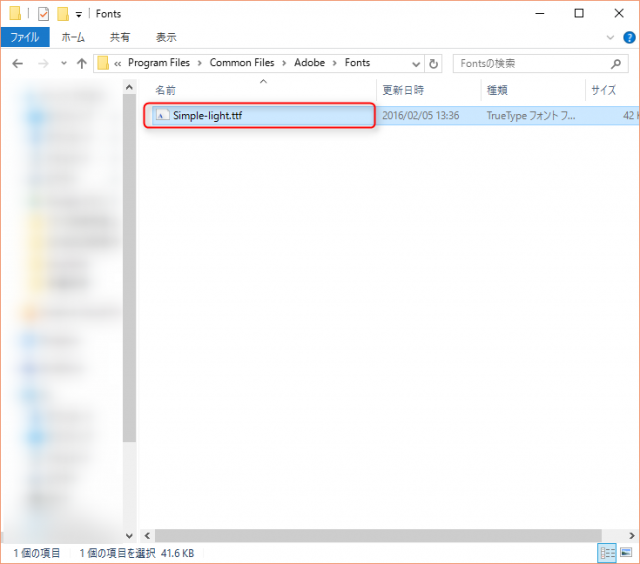The image size is (640, 564).
Task: Switch to the 共有 ribbon tab
Action: click(x=119, y=37)
